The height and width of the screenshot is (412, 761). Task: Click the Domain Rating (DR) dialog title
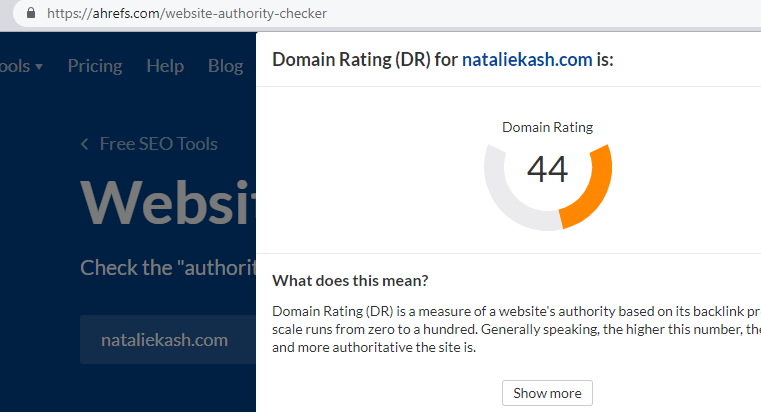click(x=443, y=59)
